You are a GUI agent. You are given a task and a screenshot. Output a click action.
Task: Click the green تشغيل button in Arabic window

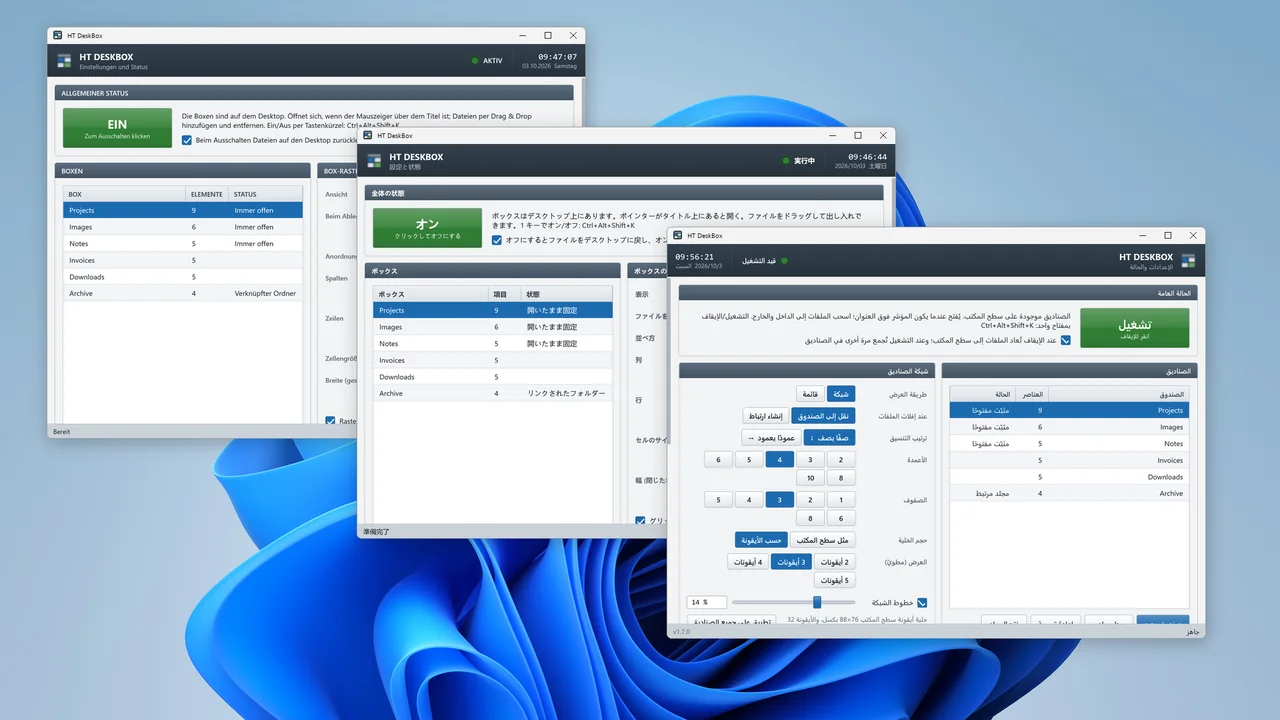click(x=1134, y=328)
